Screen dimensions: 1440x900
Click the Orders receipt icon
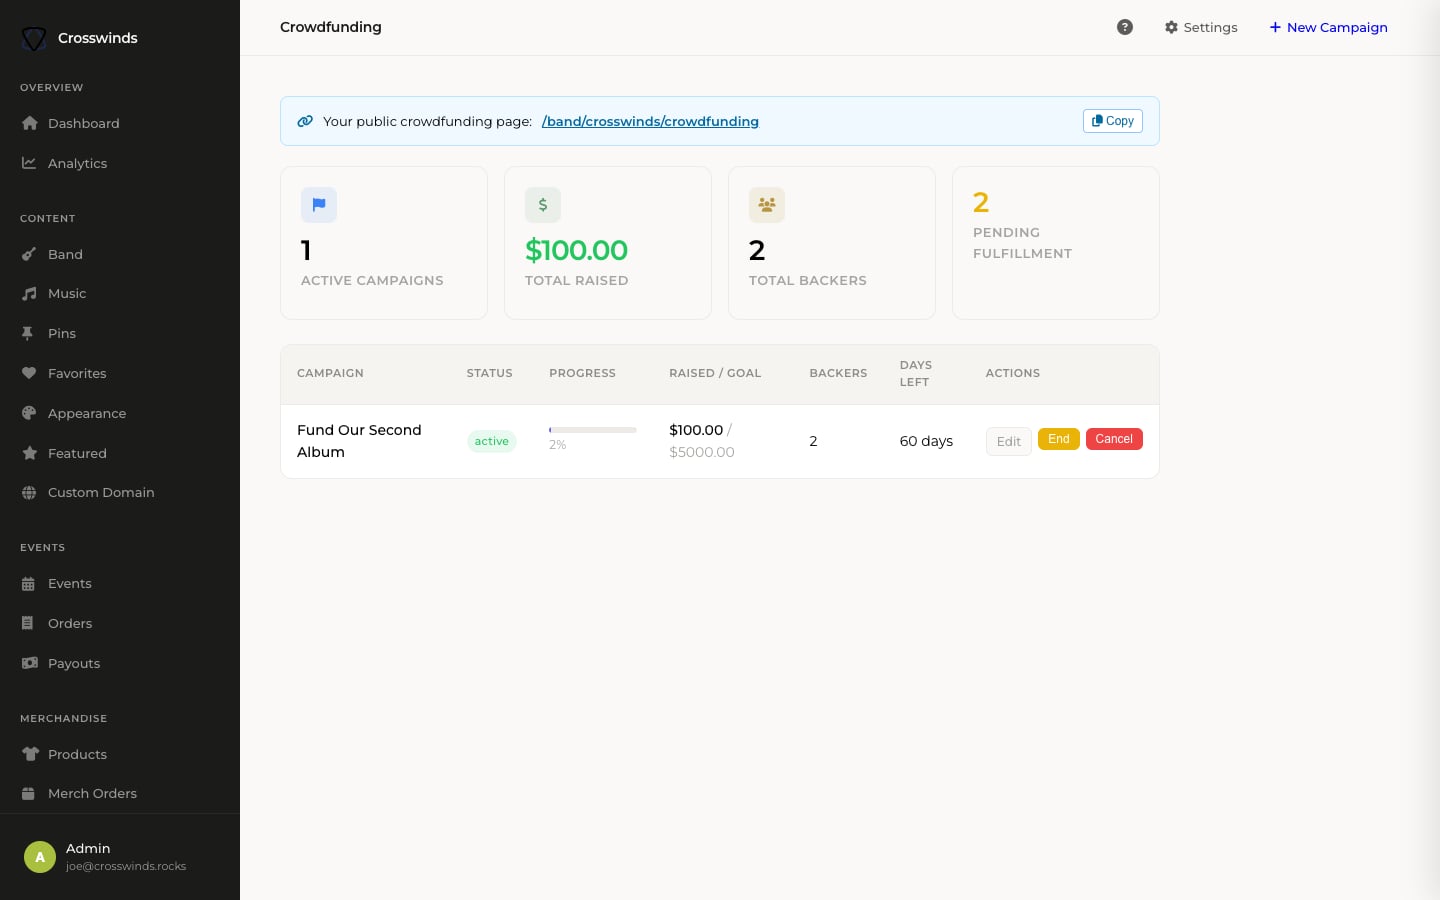click(28, 623)
